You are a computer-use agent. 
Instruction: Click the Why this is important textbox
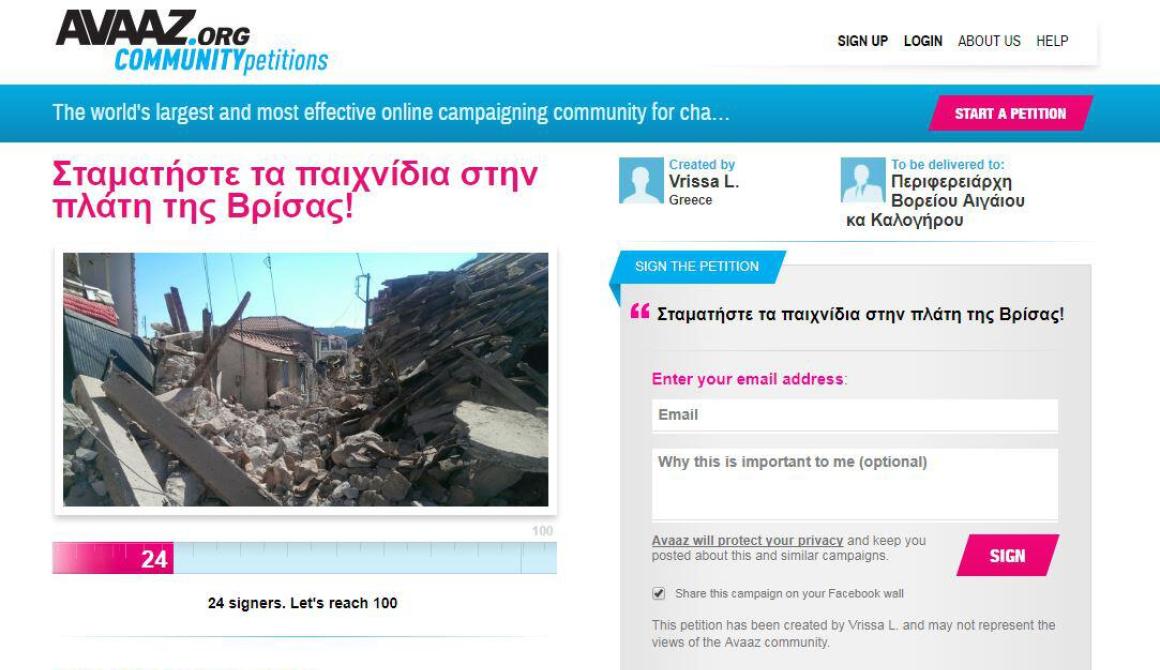click(x=854, y=484)
